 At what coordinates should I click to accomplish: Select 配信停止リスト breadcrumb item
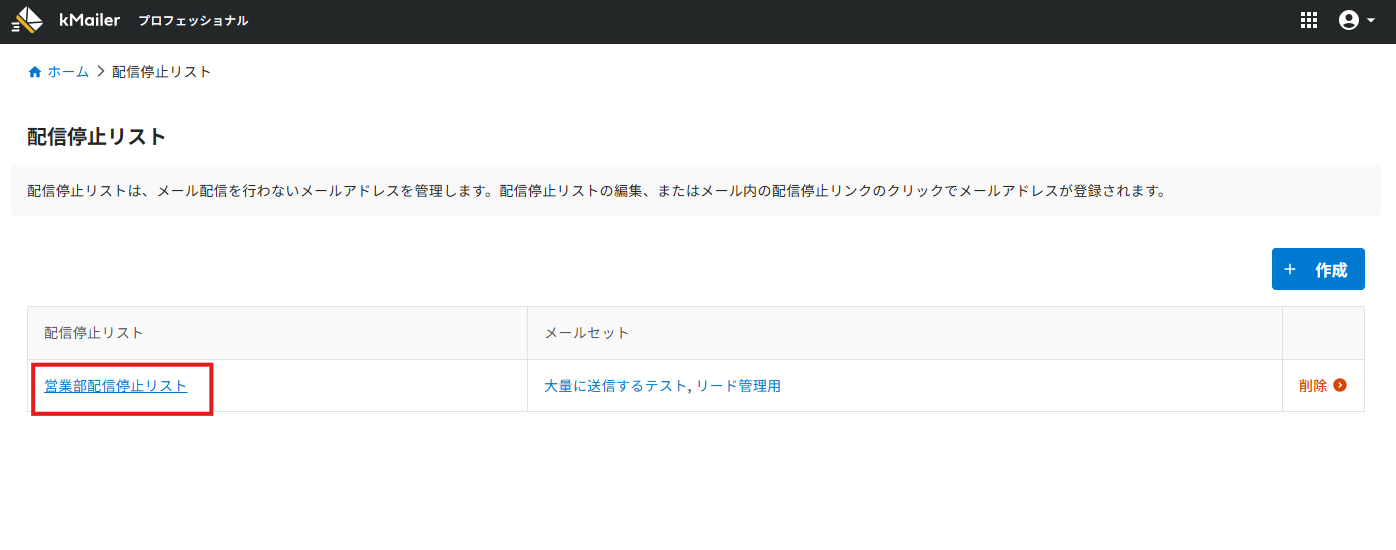click(x=162, y=72)
